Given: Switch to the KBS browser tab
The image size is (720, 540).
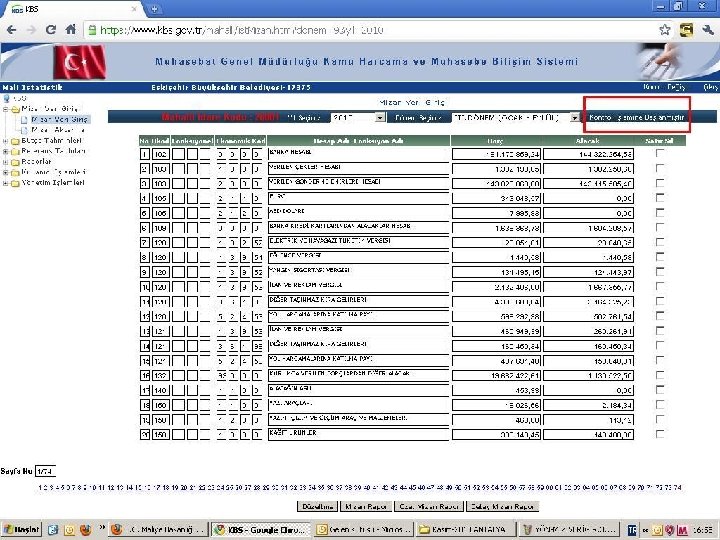Looking at the screenshot, I should click(73, 9).
